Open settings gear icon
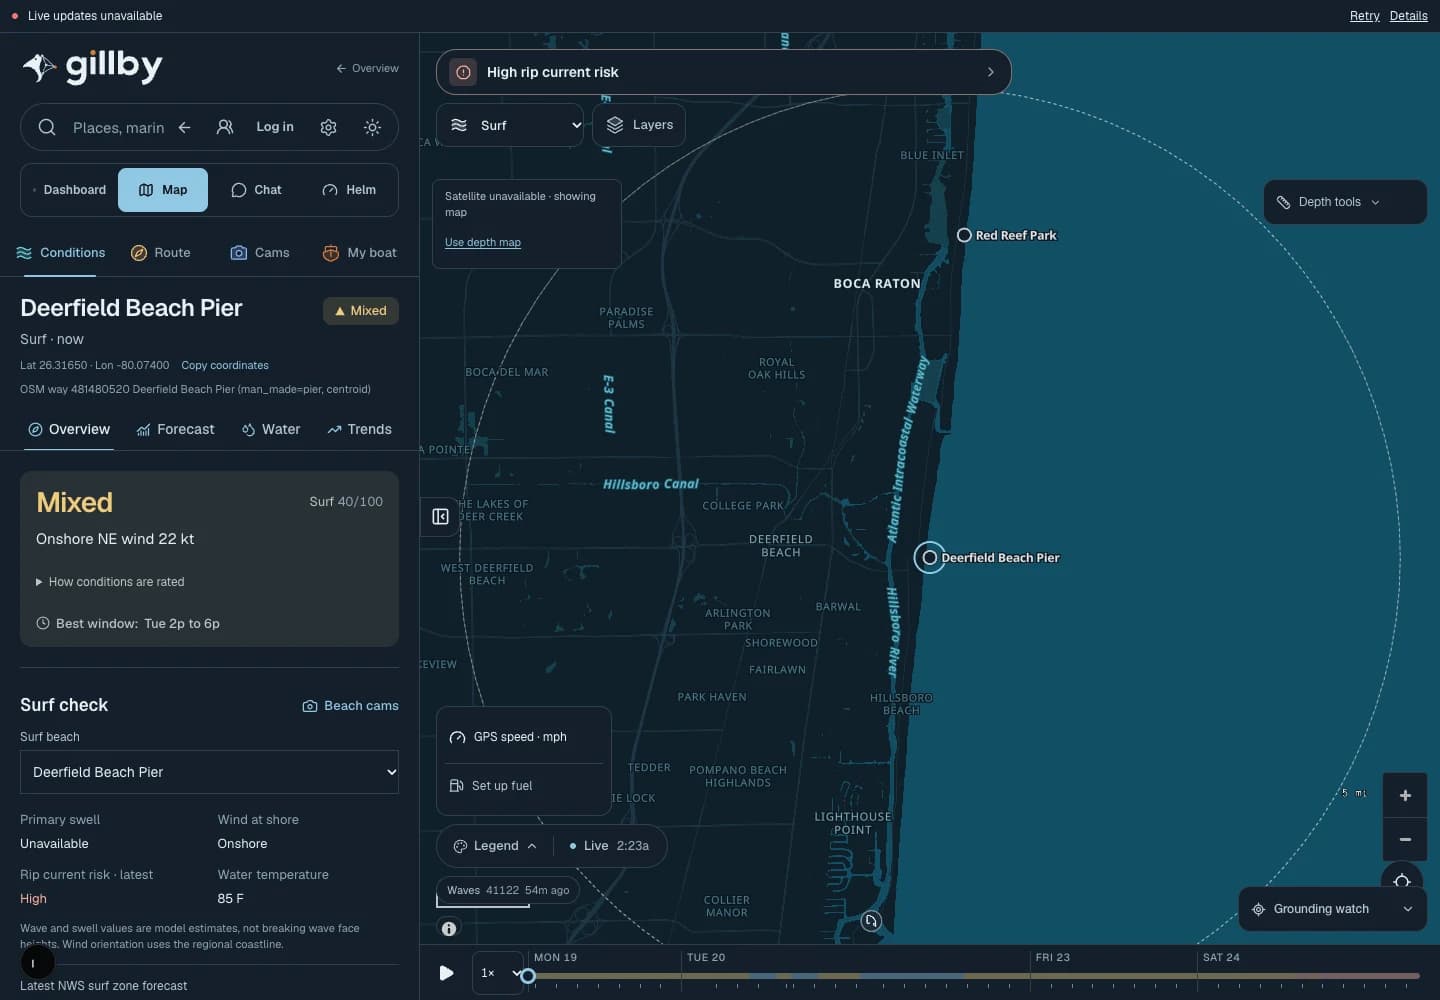 coord(328,127)
